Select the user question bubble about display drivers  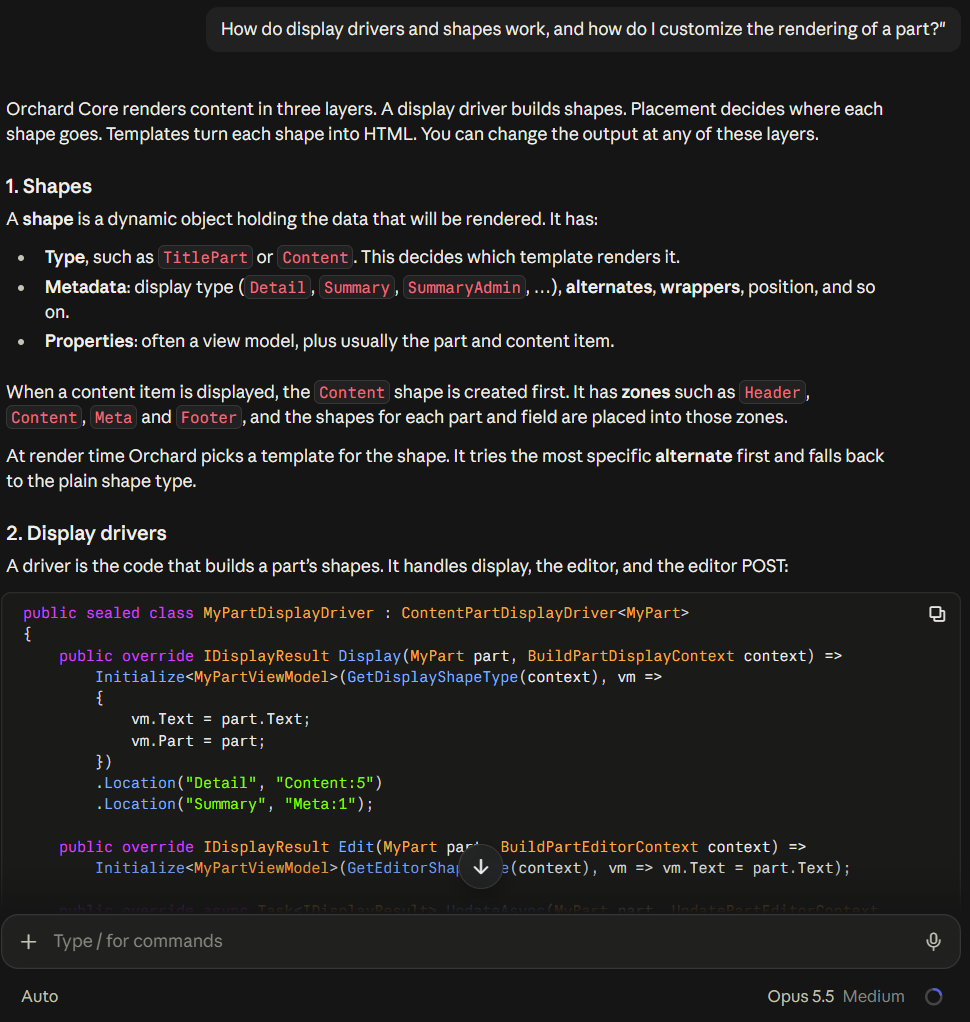(x=583, y=29)
